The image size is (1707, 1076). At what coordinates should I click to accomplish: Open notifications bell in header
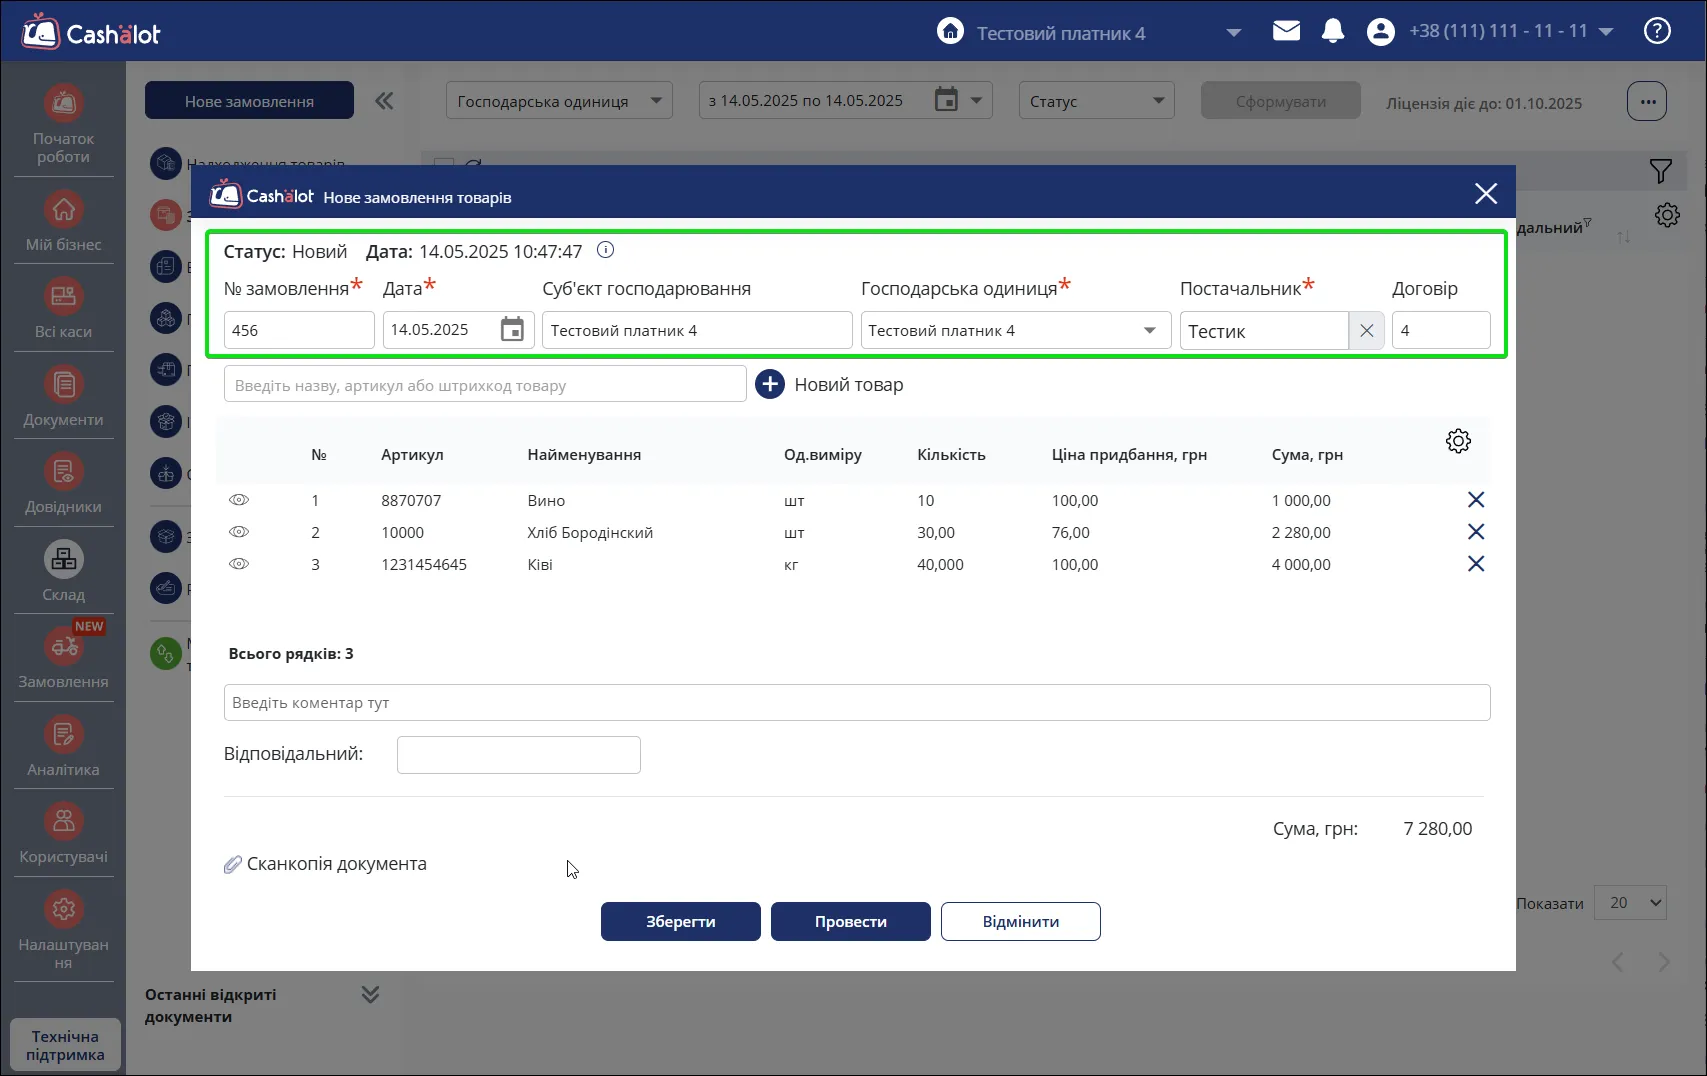pyautogui.click(x=1332, y=31)
